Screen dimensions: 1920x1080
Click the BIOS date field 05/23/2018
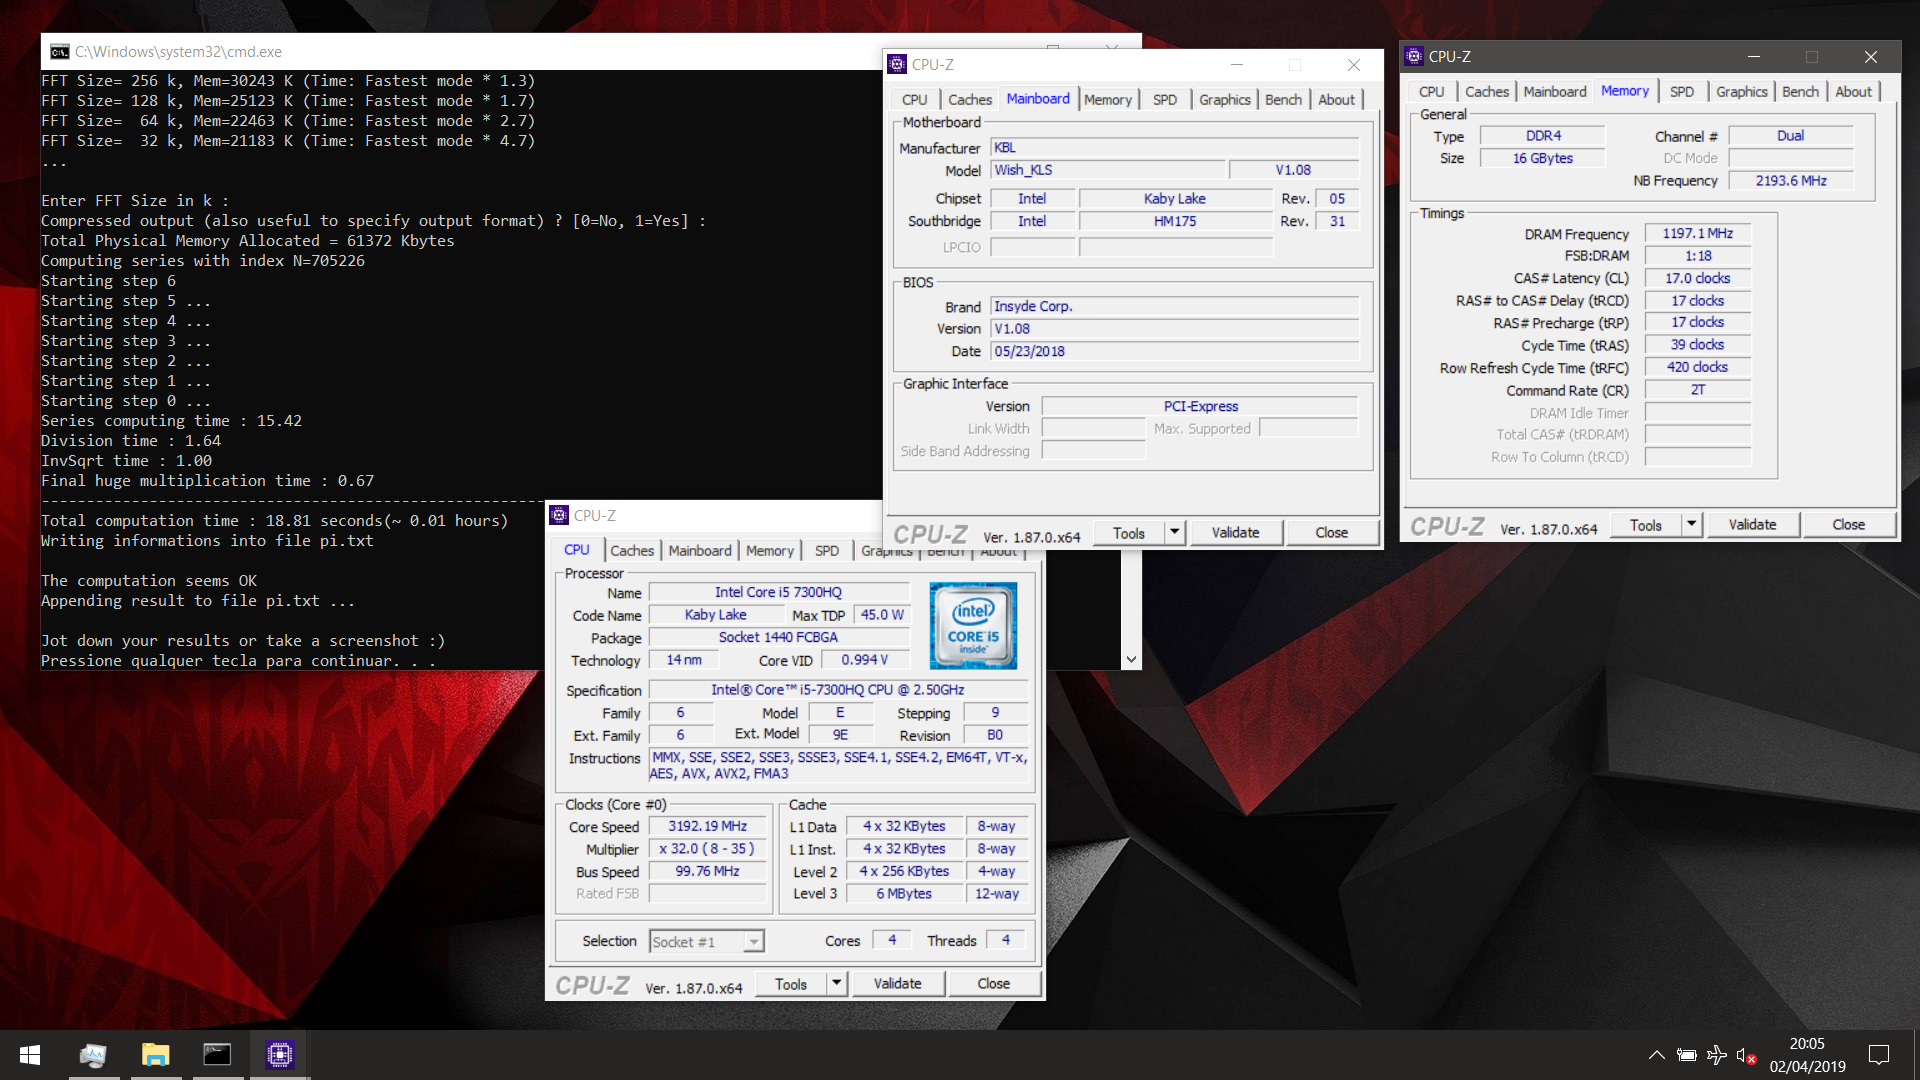[x=1174, y=352]
